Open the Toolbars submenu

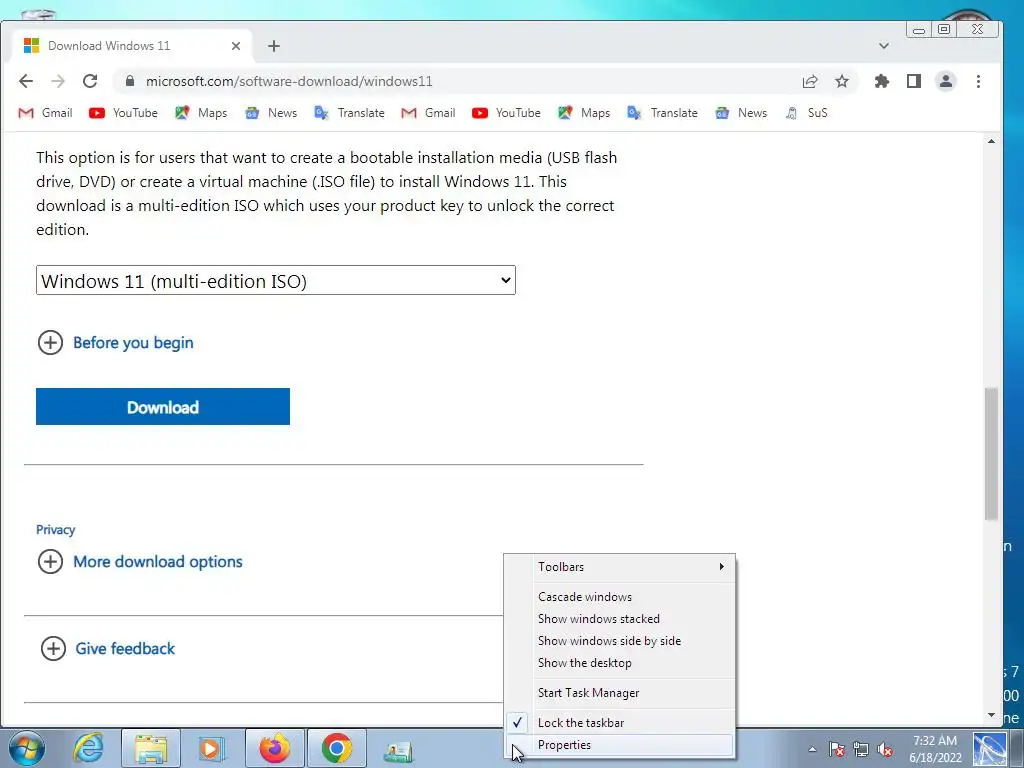click(619, 567)
